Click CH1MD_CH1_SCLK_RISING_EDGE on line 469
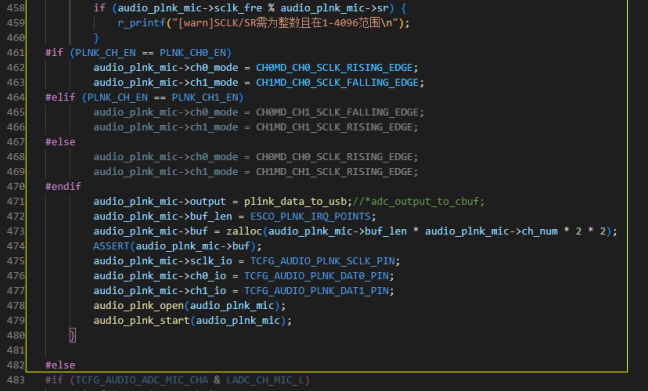 pos(334,172)
